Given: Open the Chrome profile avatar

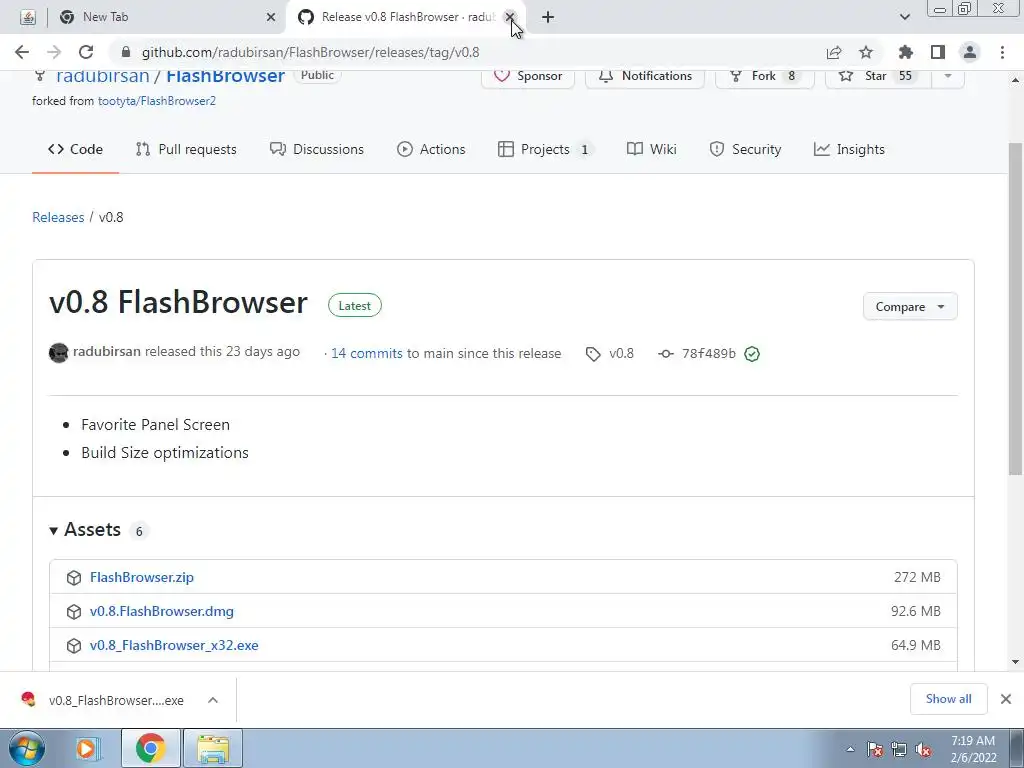Looking at the screenshot, I should tap(970, 52).
